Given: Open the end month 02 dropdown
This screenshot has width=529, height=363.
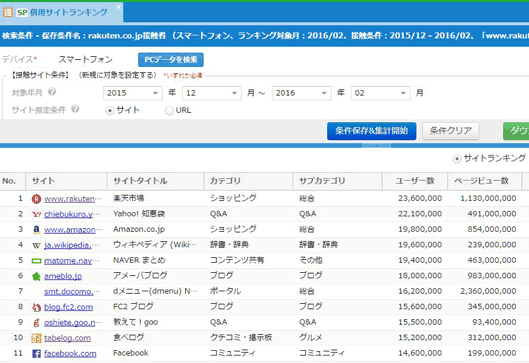Looking at the screenshot, I should [381, 93].
